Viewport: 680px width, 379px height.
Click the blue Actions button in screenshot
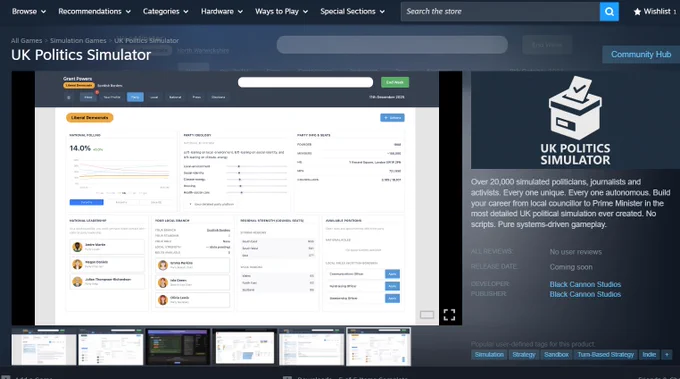(x=392, y=118)
